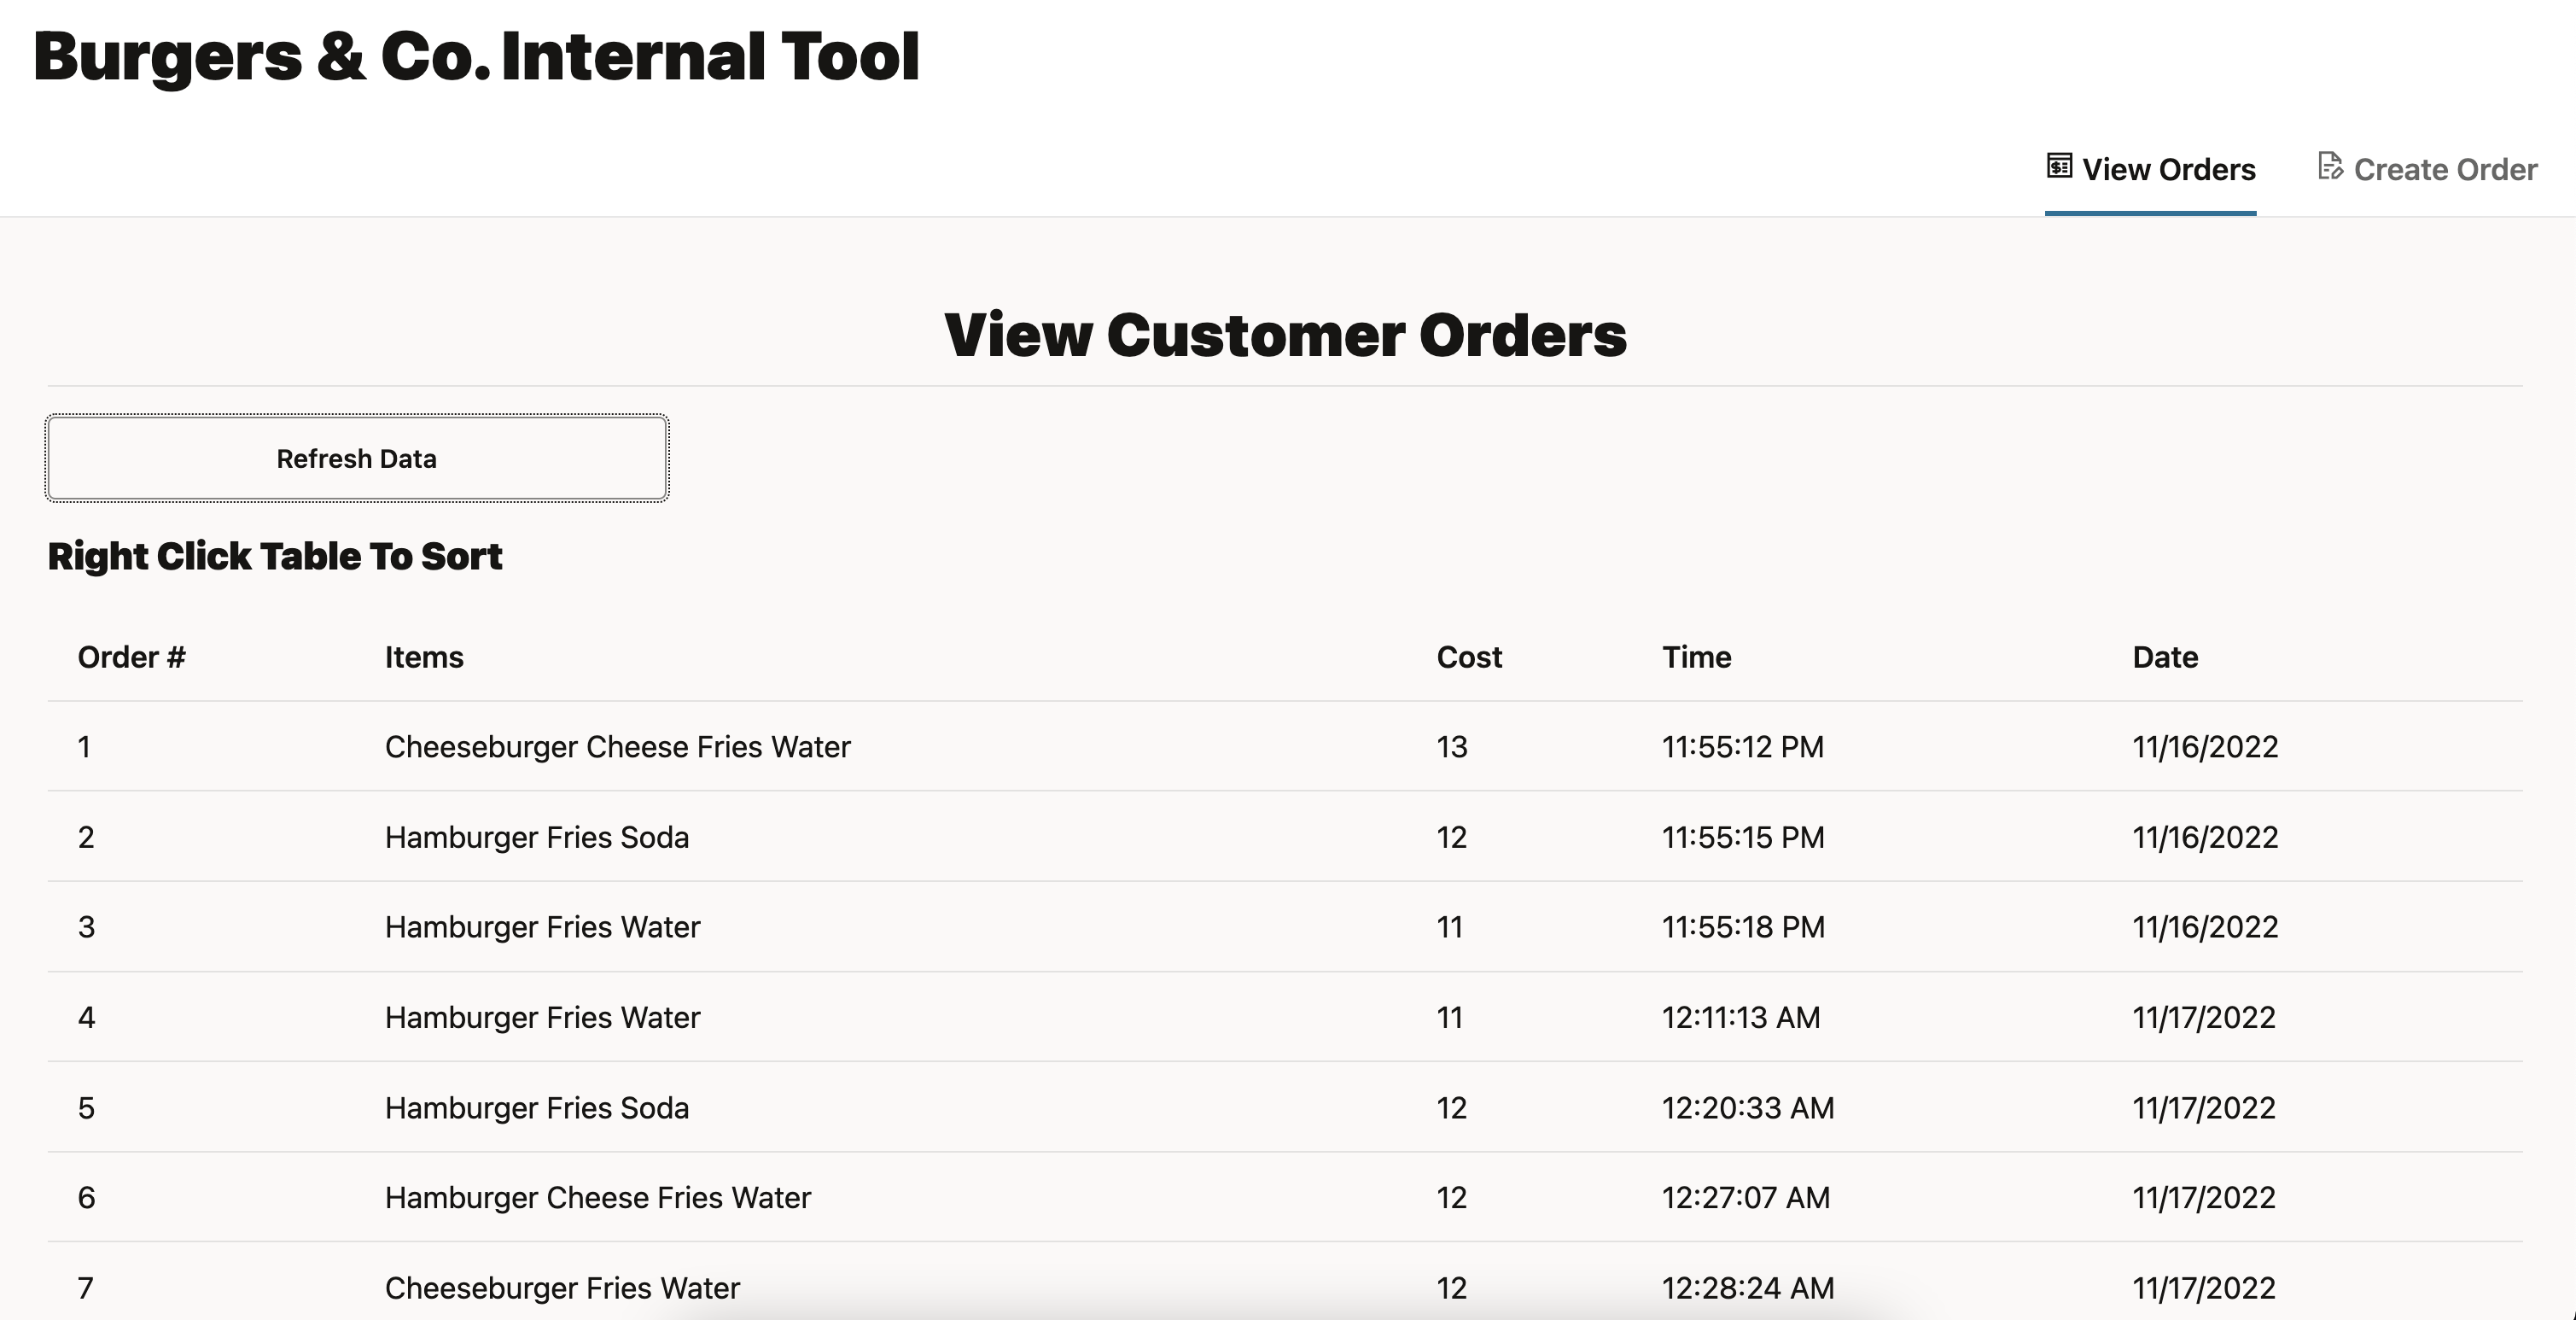Open the Create Order tab label

pyautogui.click(x=2445, y=169)
